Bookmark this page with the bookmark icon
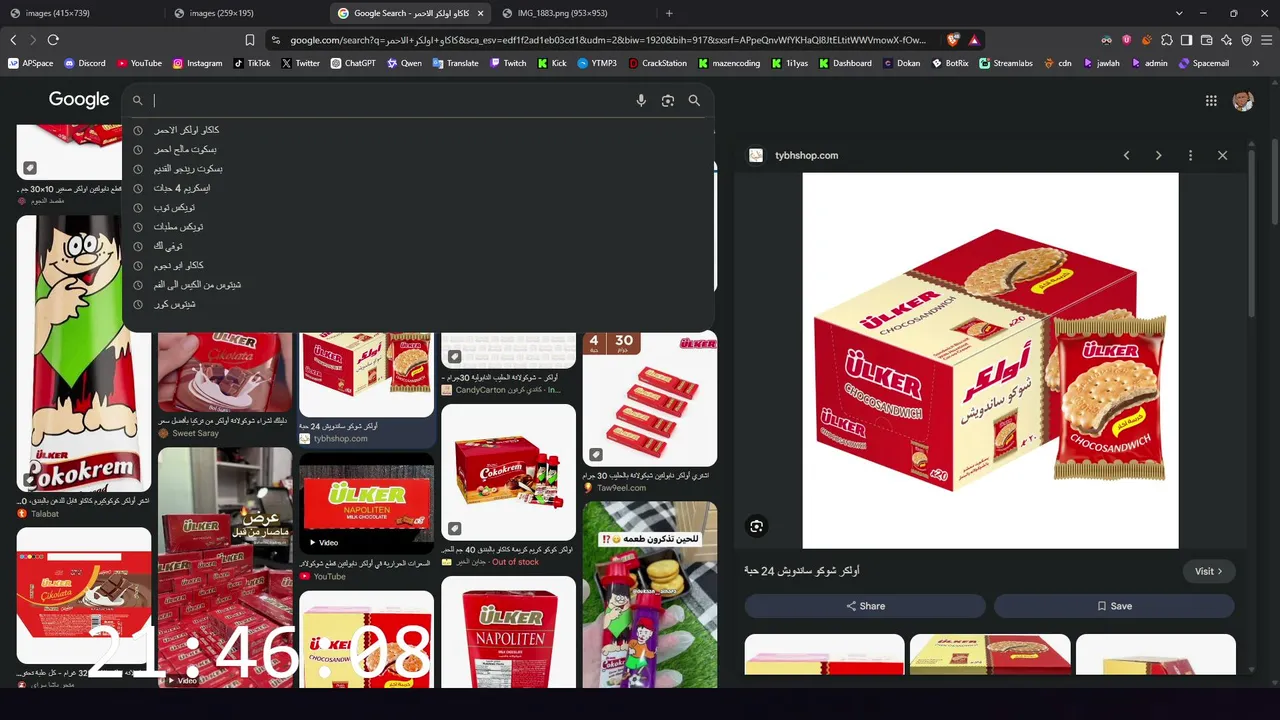 click(x=250, y=40)
